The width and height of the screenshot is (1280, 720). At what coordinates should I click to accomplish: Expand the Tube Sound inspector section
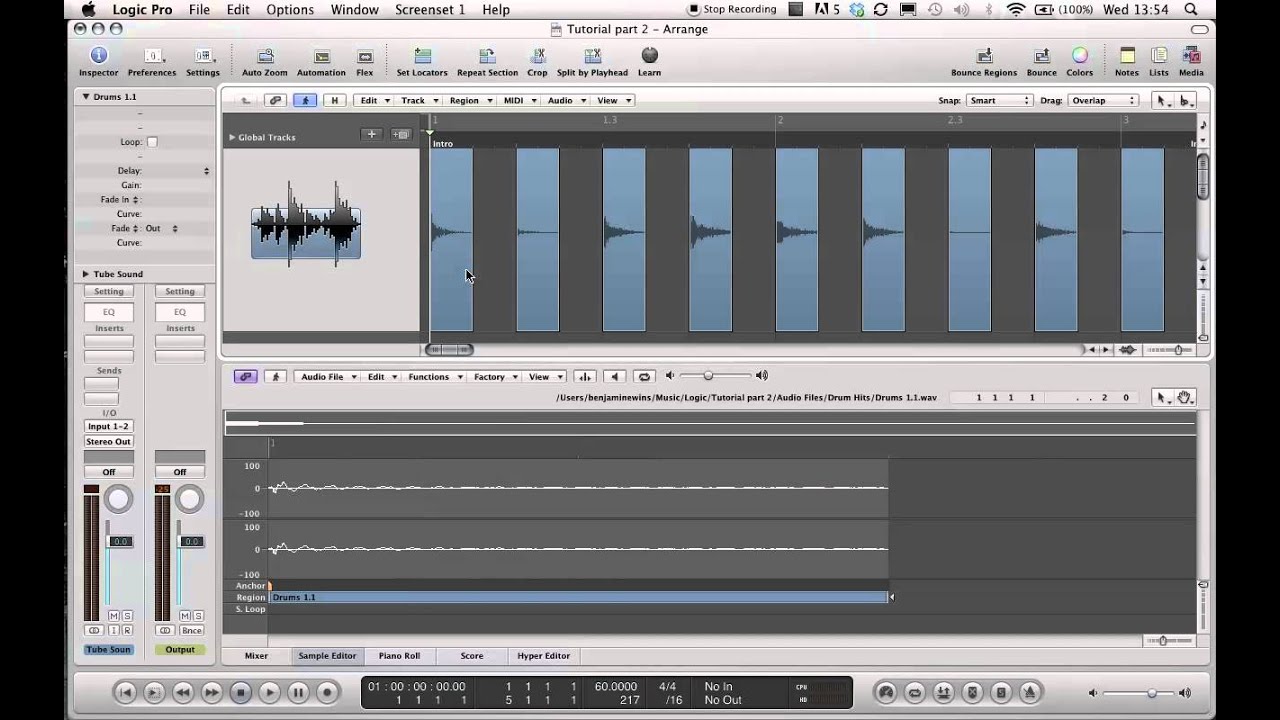tap(86, 274)
